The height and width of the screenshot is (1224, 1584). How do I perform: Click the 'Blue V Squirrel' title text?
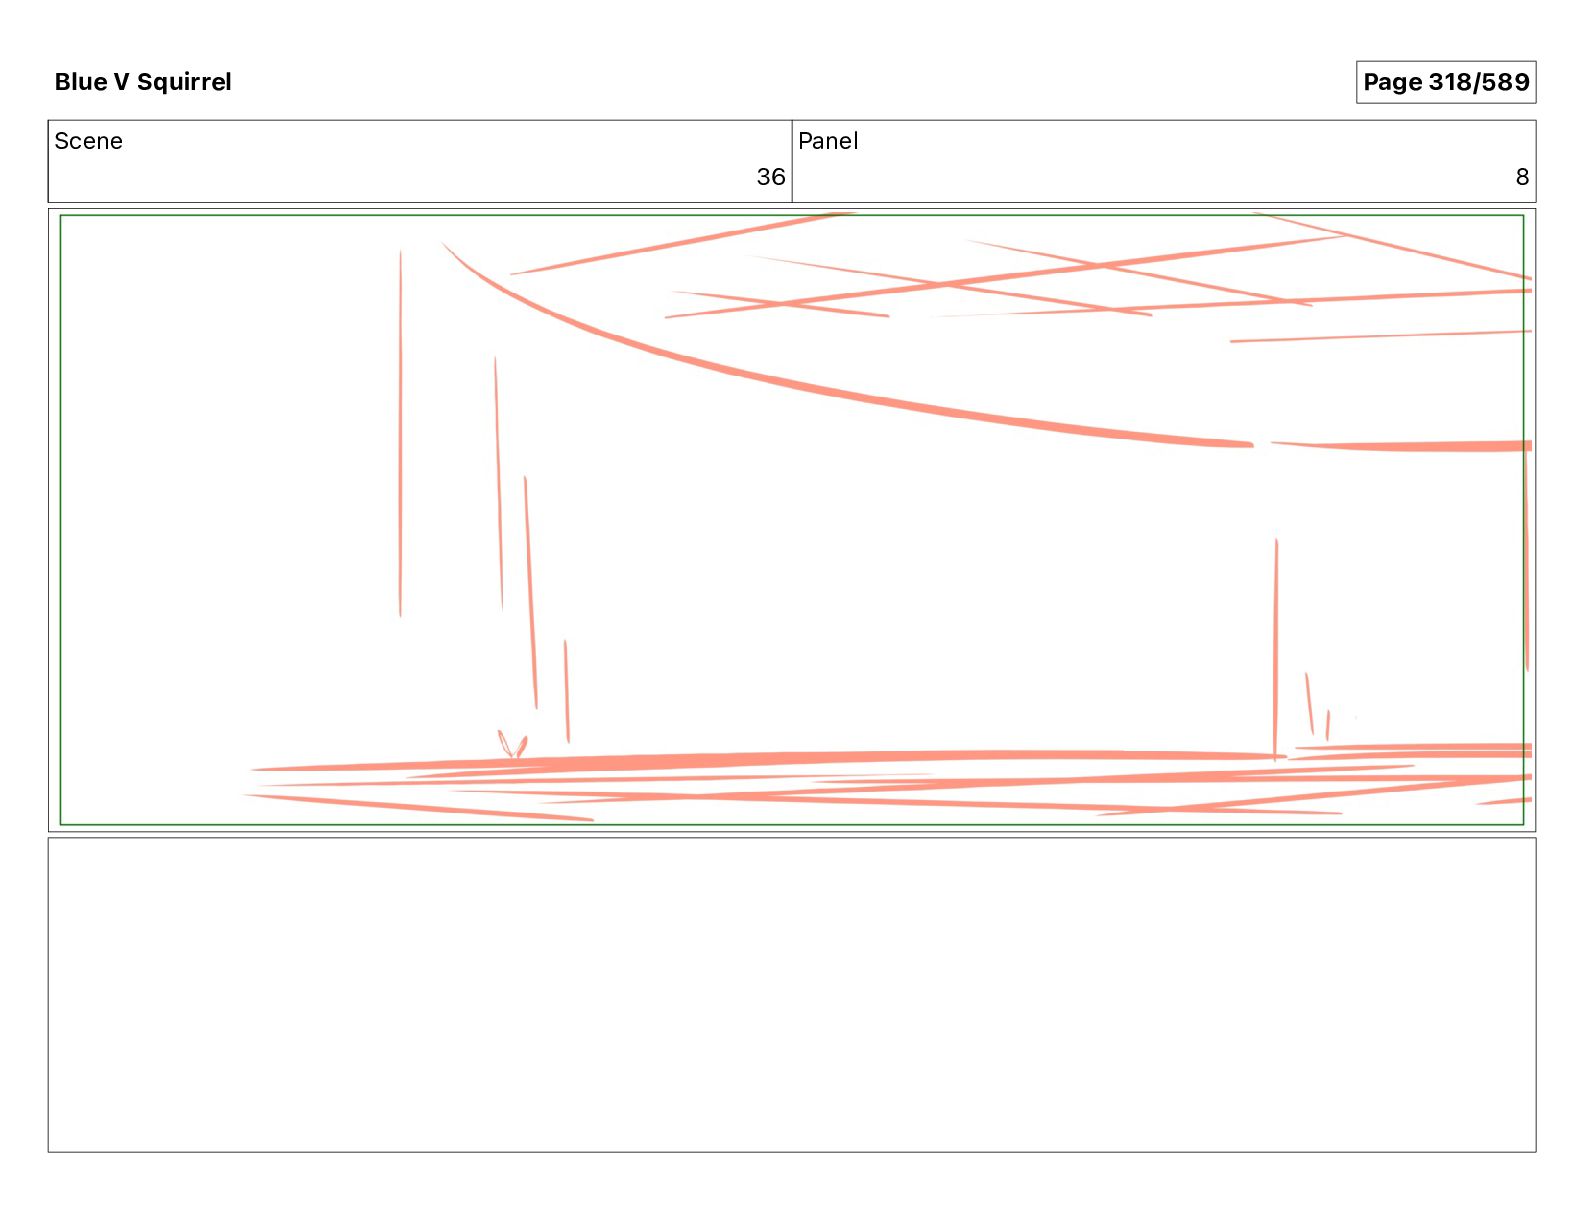[x=143, y=82]
